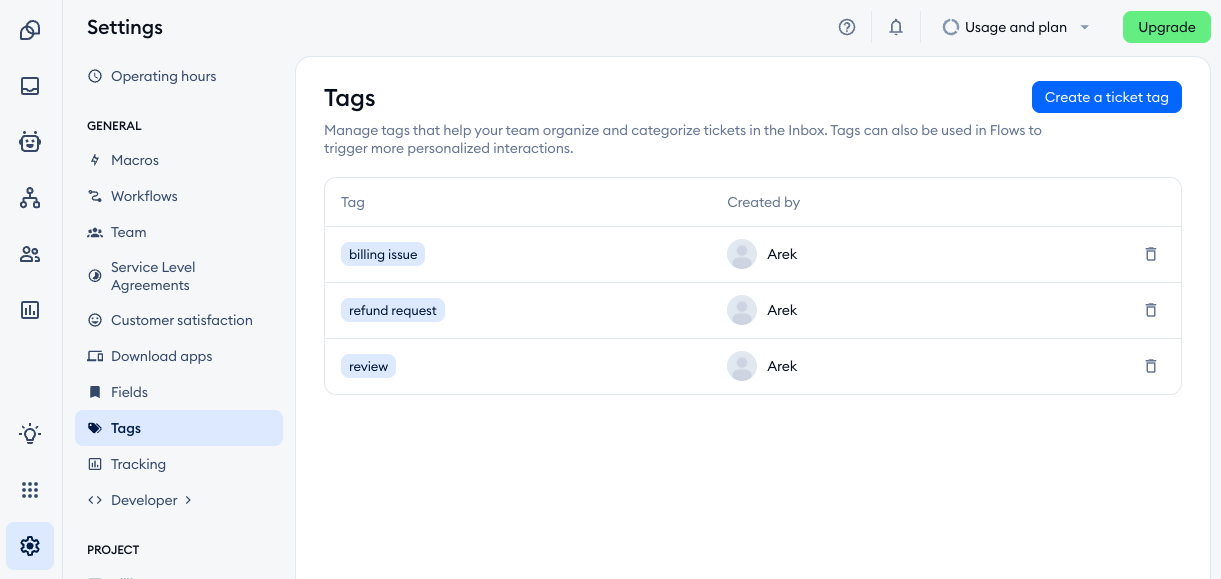Open the Analytics chart icon in sidebar
Viewport: 1221px width, 579px height.
click(30, 310)
